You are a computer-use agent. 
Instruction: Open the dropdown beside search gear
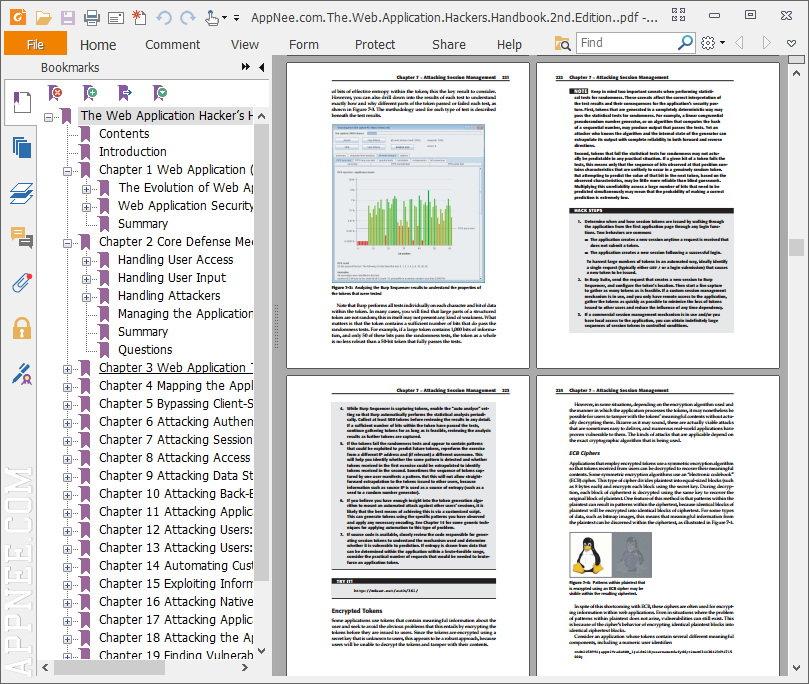(722, 43)
